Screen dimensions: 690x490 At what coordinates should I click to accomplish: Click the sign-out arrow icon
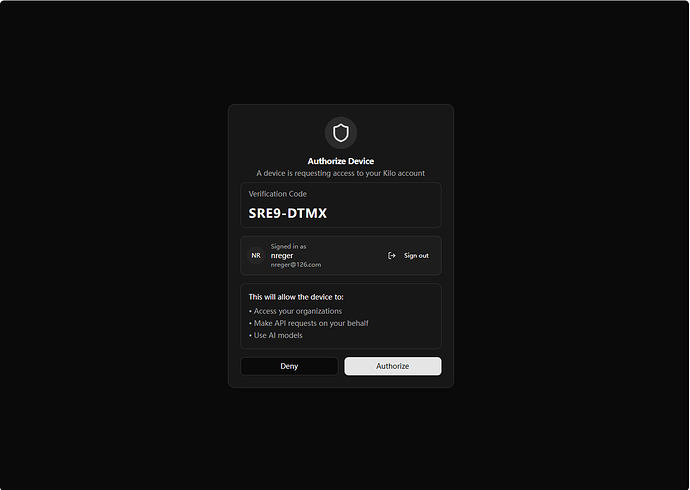point(392,256)
